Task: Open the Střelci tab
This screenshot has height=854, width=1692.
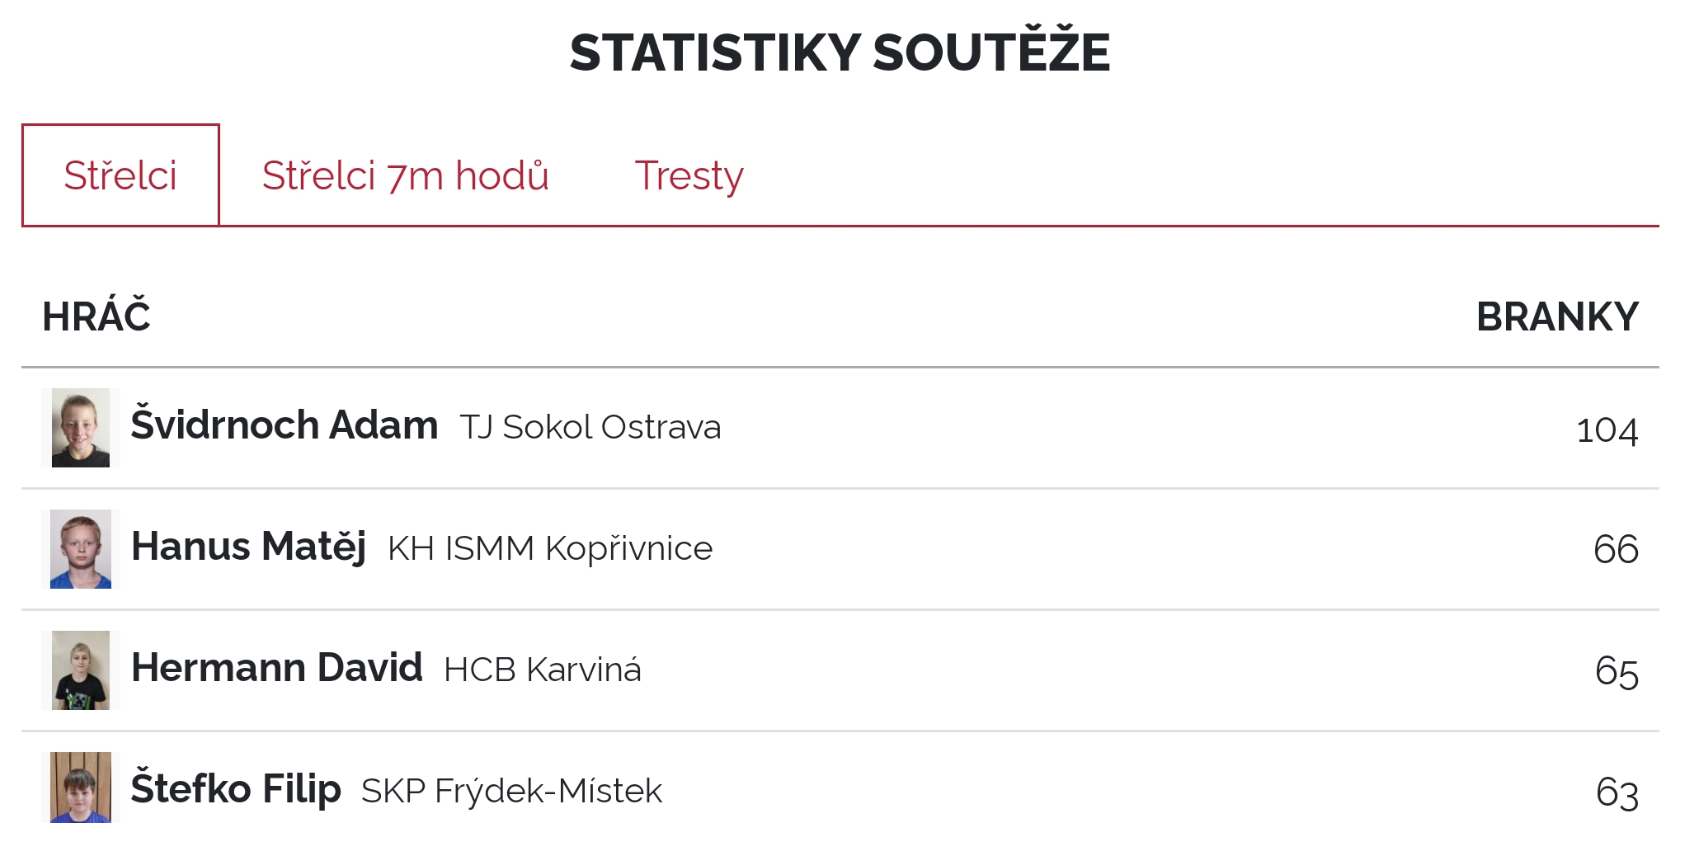Action: tap(121, 176)
